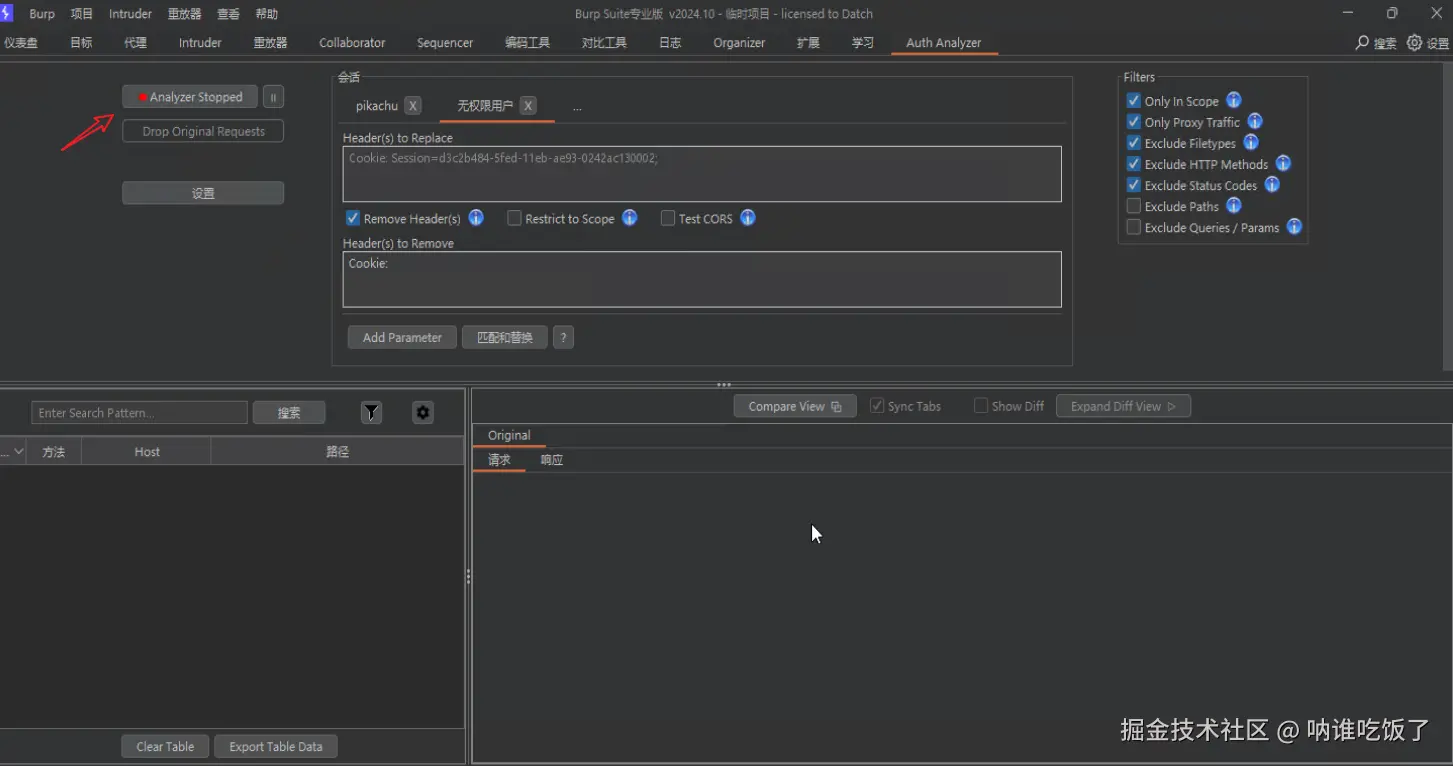Close the pikachu session tab with X
This screenshot has width=1453, height=766.
413,106
